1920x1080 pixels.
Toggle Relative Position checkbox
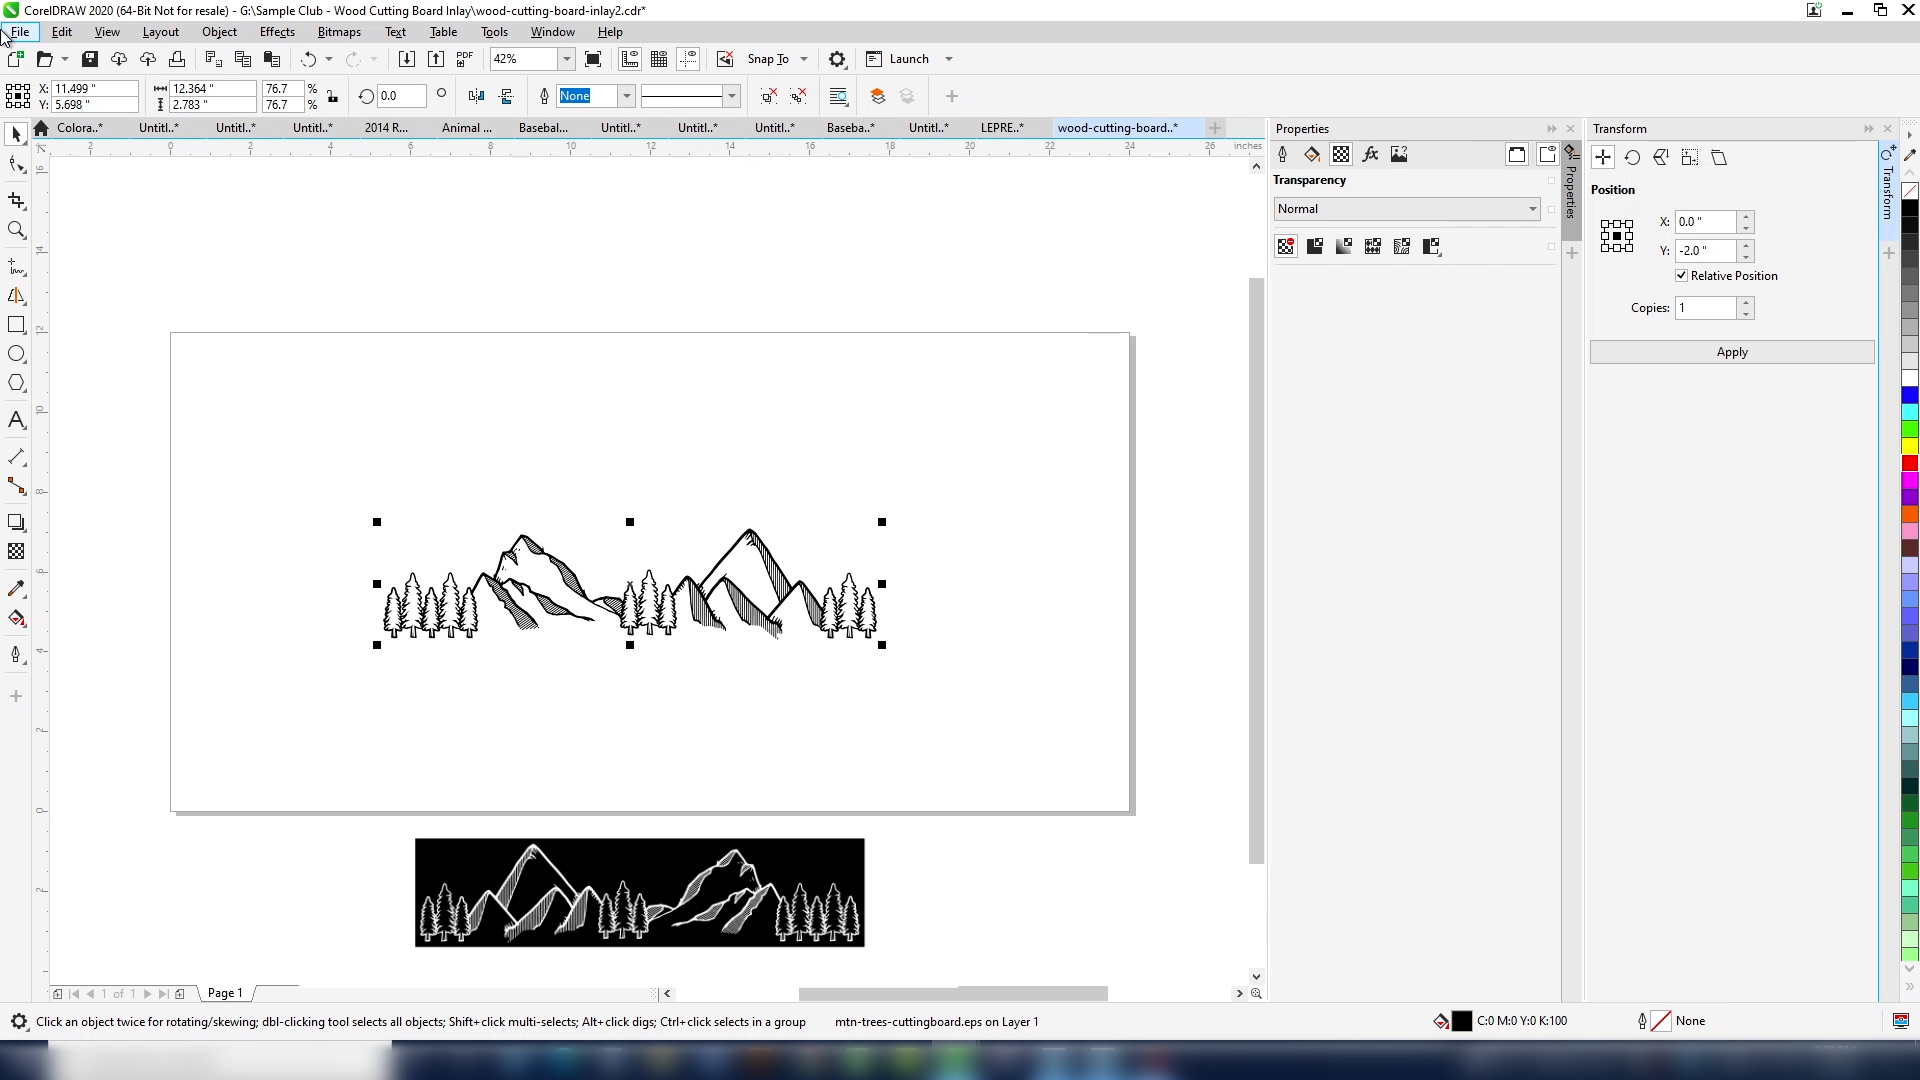tap(1681, 276)
